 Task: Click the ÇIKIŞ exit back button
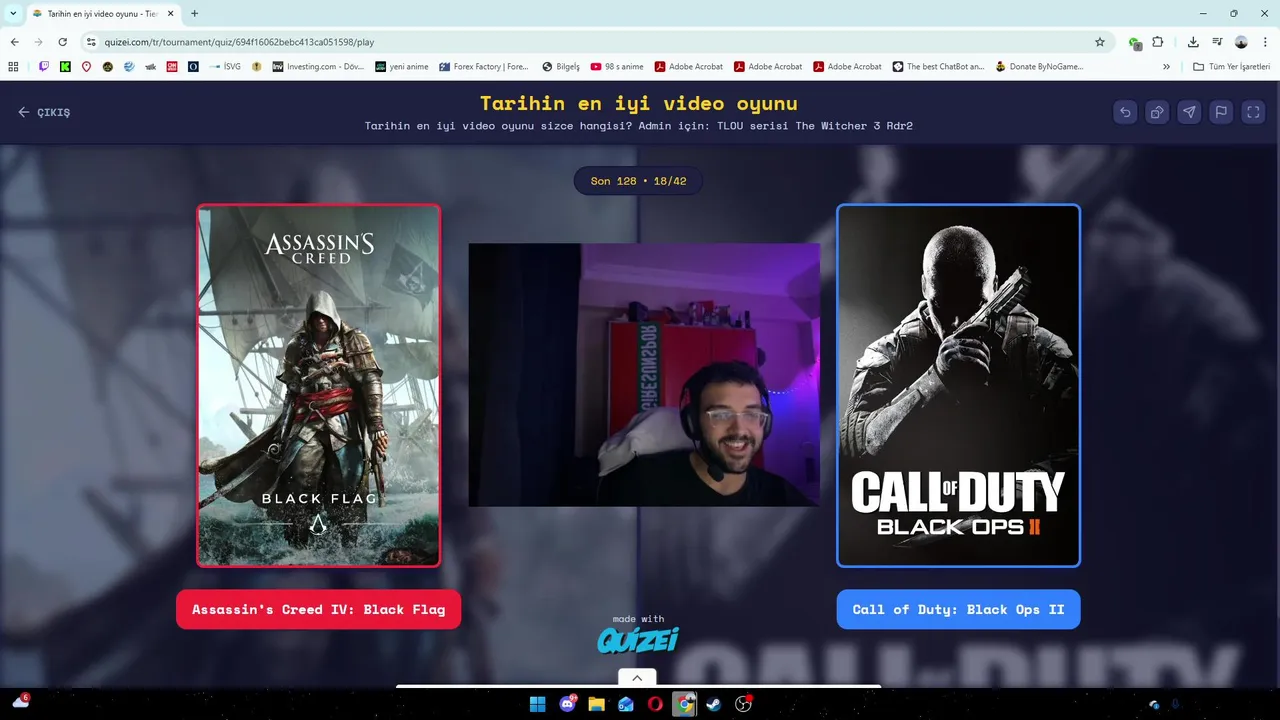tap(44, 112)
